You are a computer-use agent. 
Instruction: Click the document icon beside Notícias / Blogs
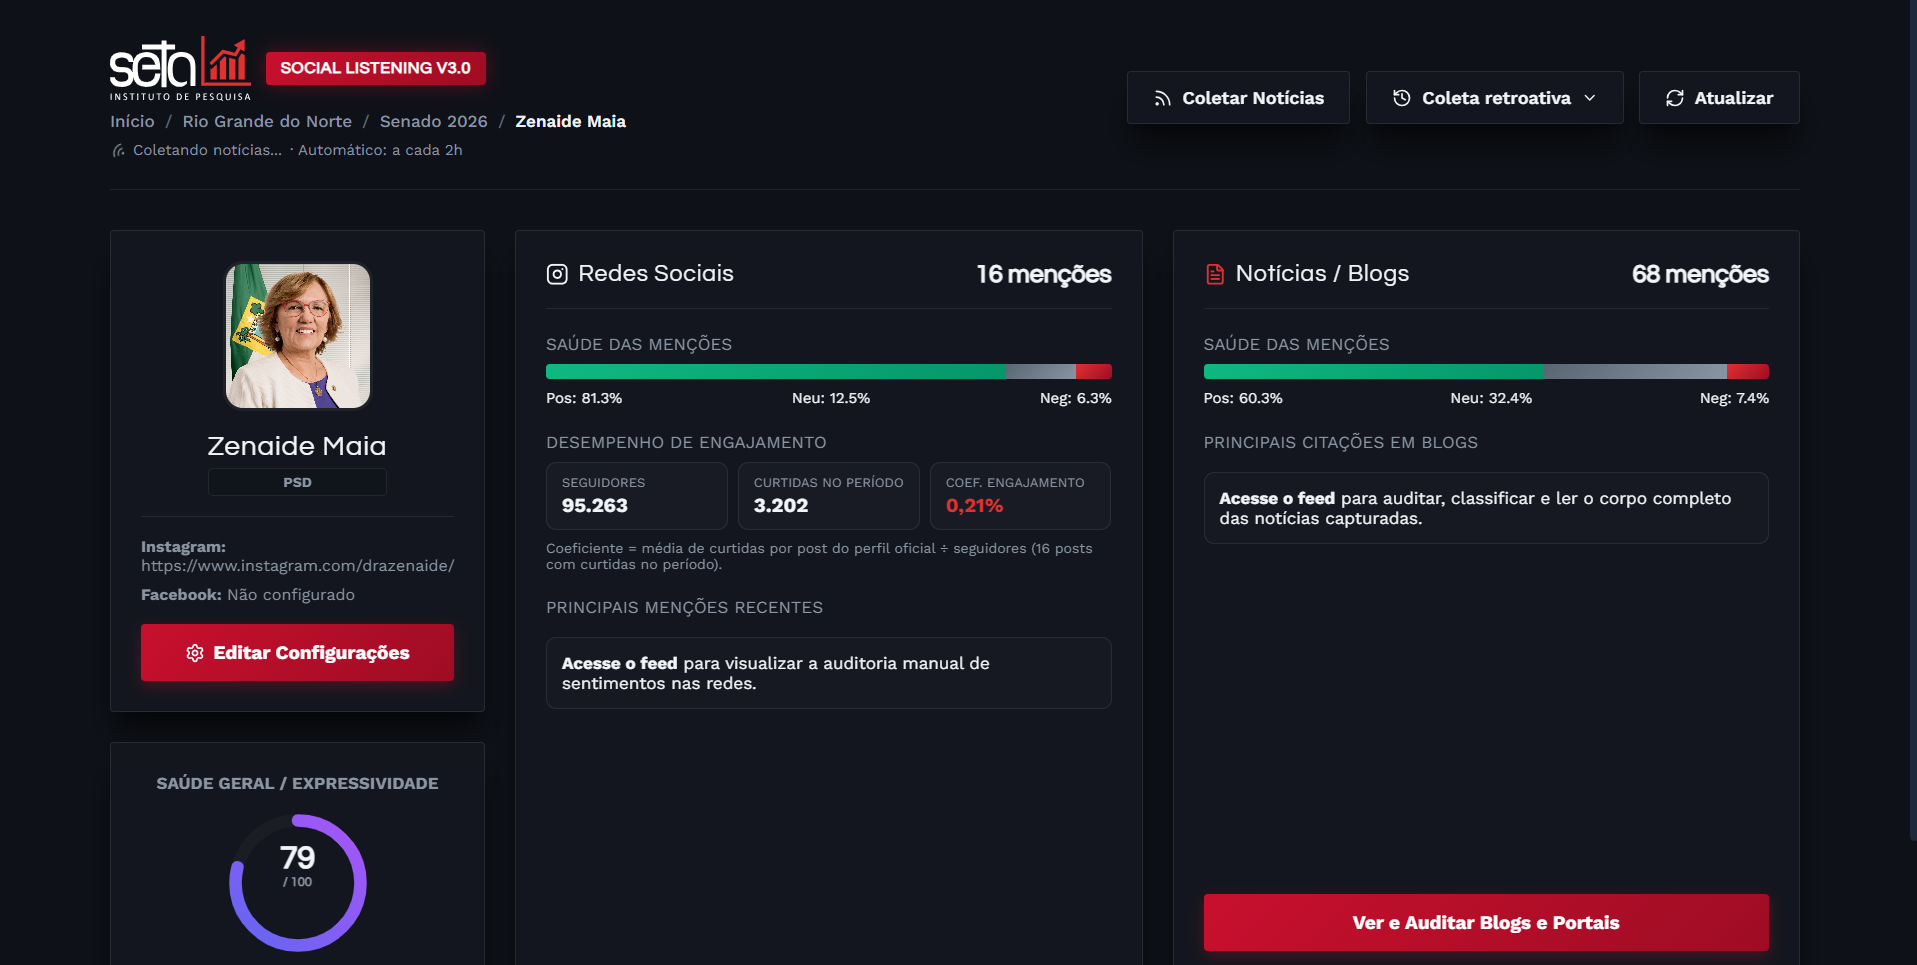(x=1215, y=274)
